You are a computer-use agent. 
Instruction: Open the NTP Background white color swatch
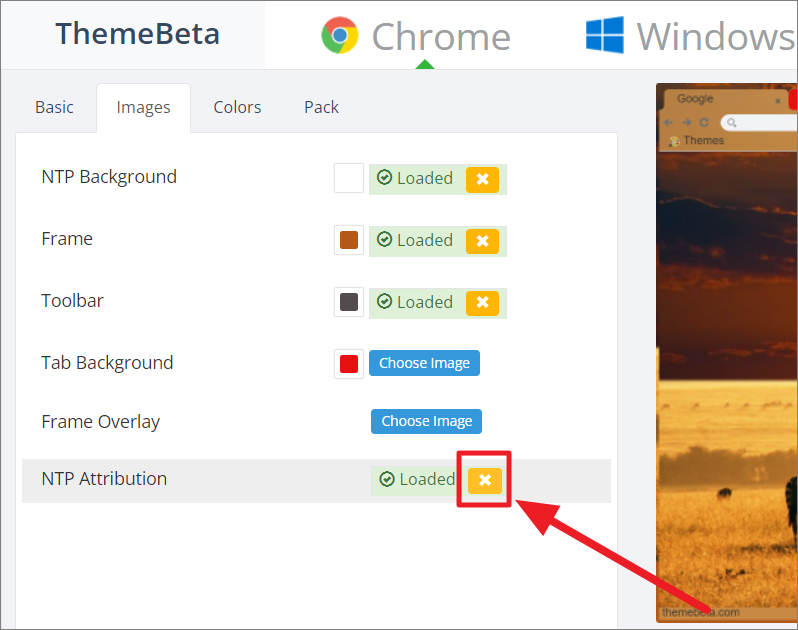[349, 178]
